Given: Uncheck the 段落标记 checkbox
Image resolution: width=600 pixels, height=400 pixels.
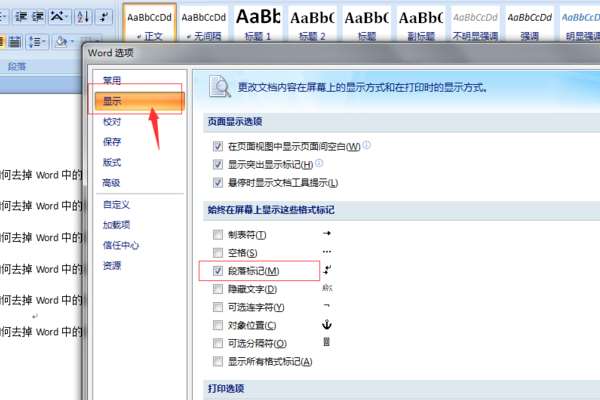Looking at the screenshot, I should [218, 271].
